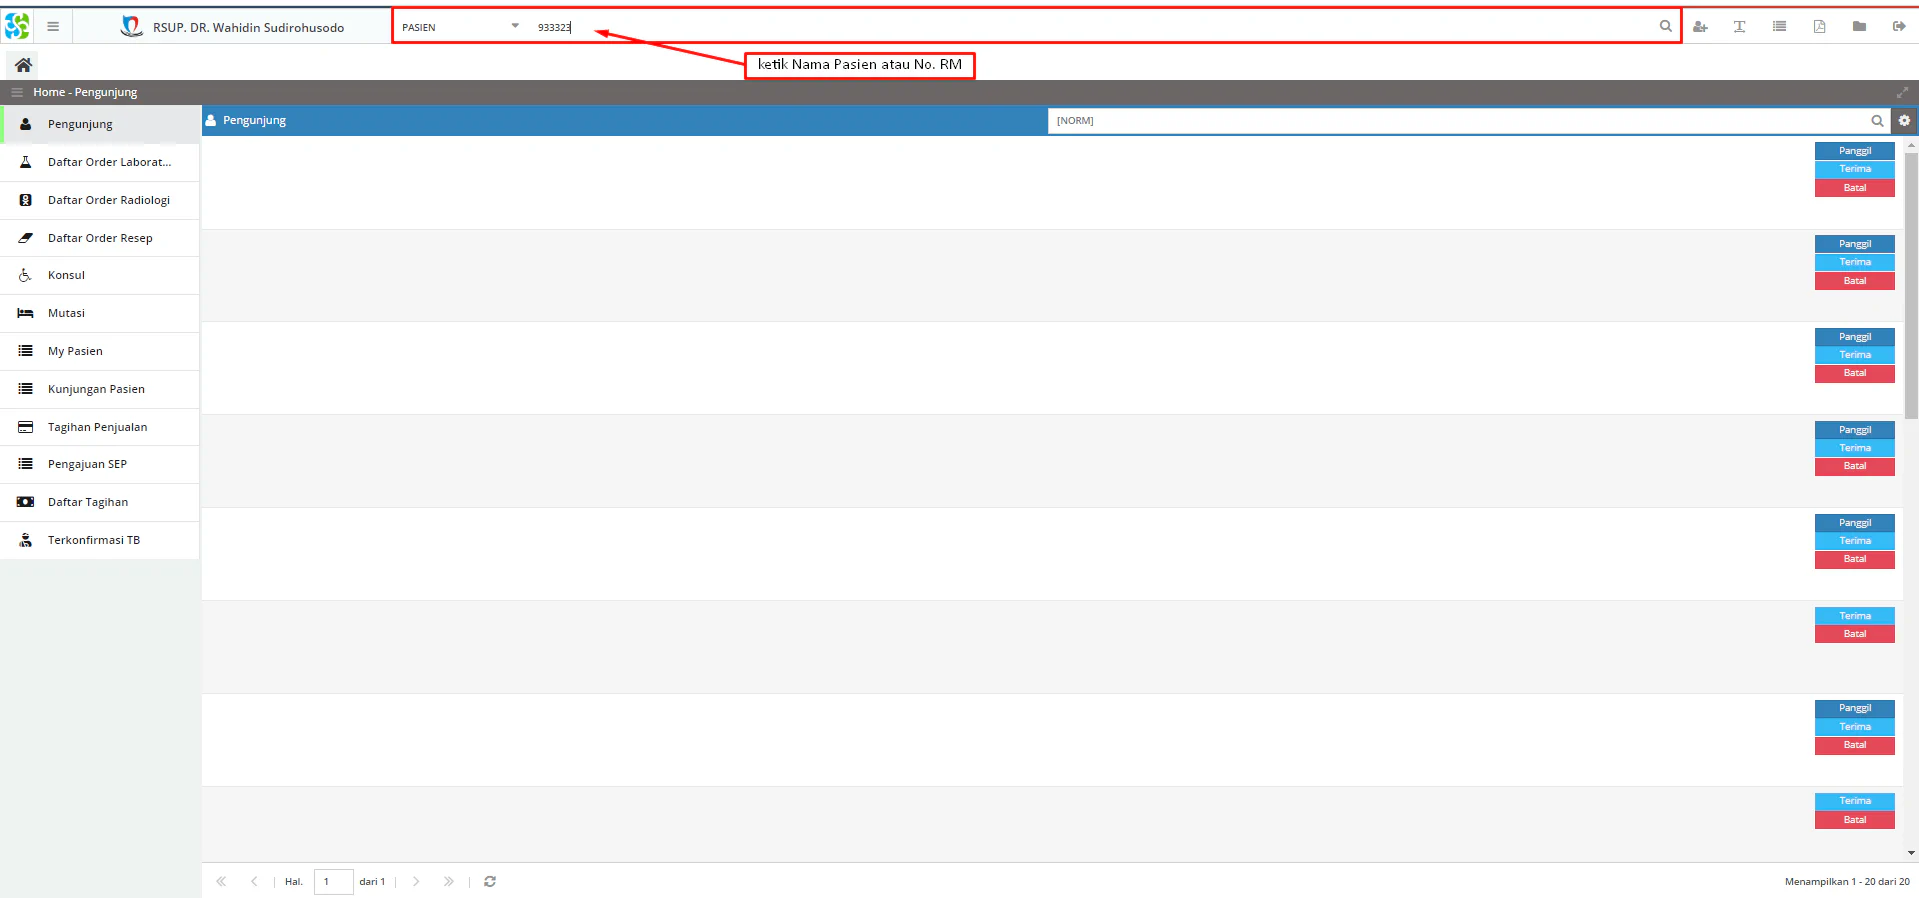
Task: Click the magnifier icon in the top patient search bar
Action: (1665, 27)
